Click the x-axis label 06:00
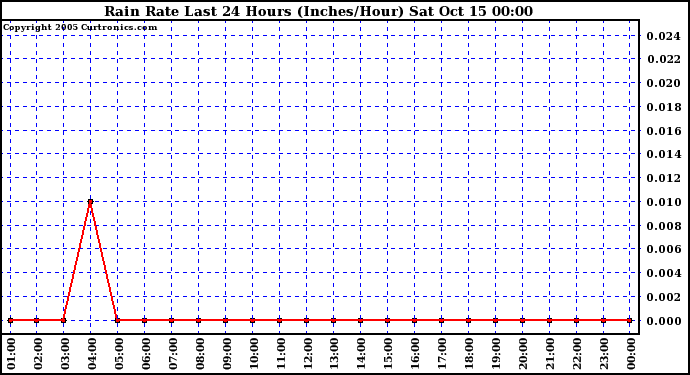The width and height of the screenshot is (690, 375). (146, 354)
